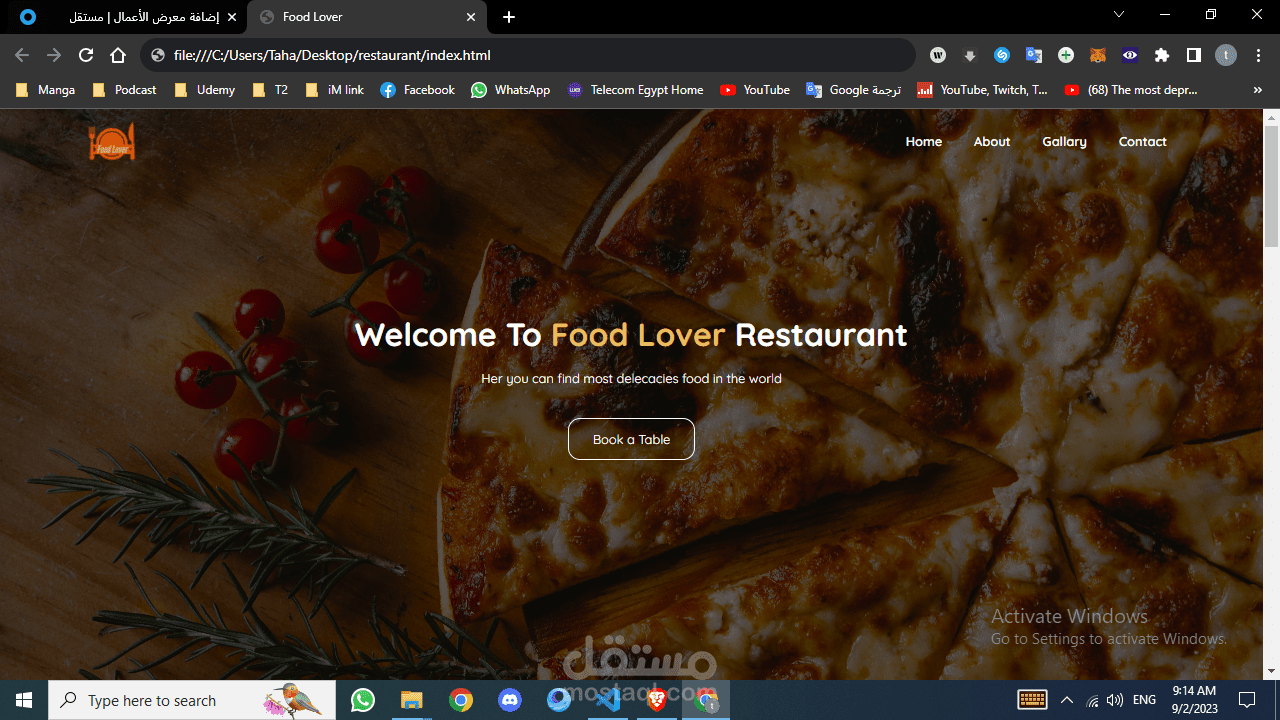The image size is (1280, 720).
Task: Close the Food Lover tab
Action: (471, 17)
